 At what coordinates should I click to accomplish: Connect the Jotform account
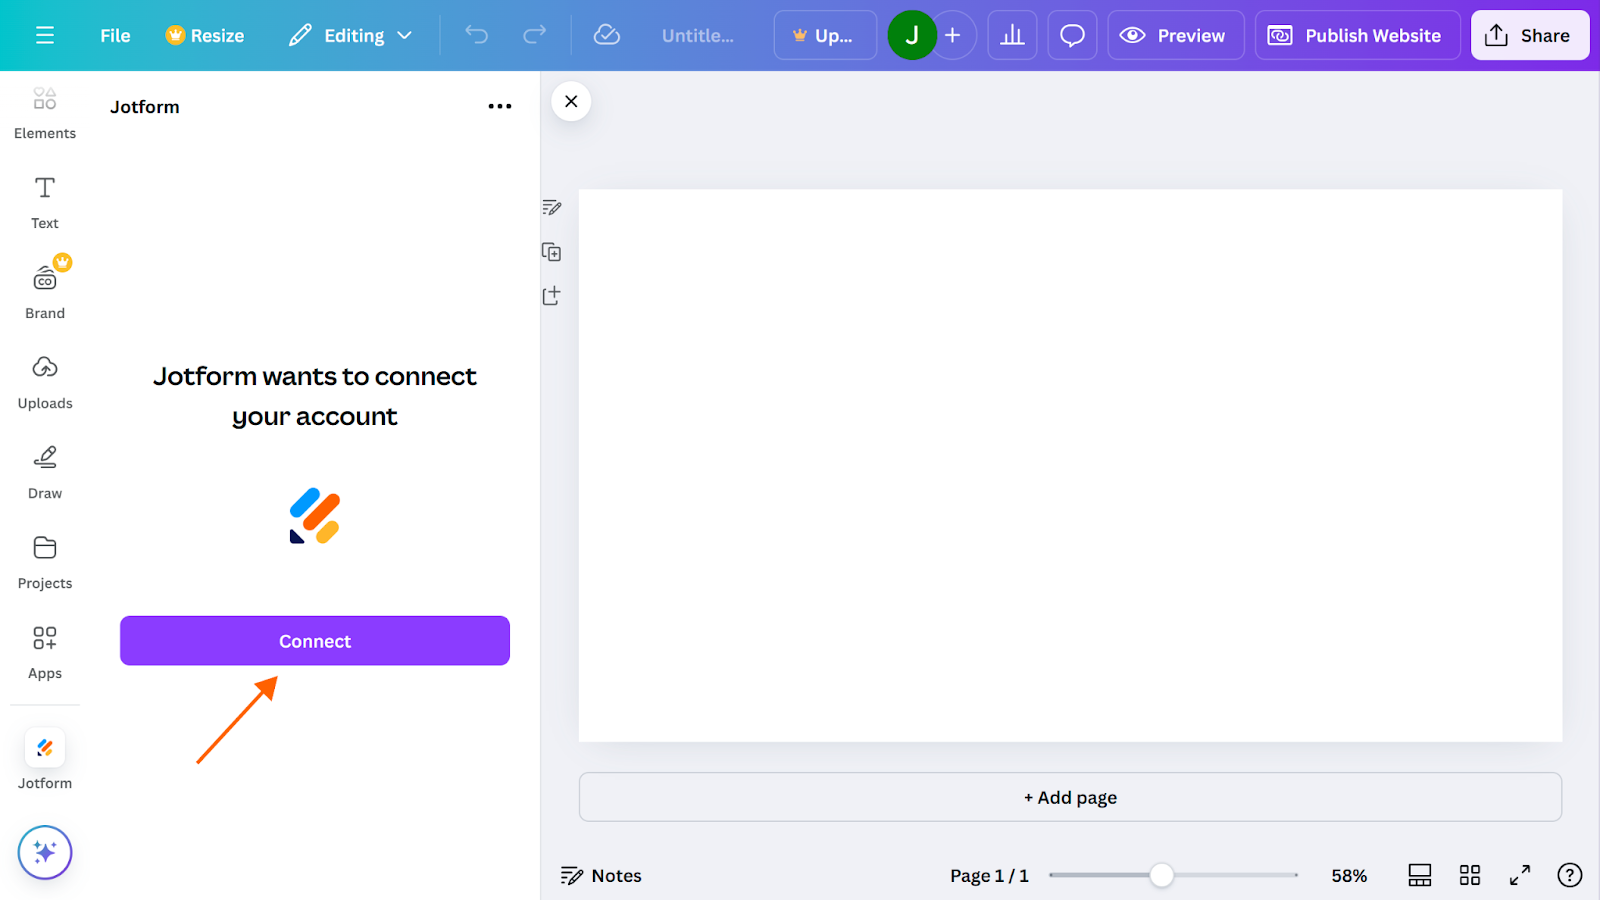point(314,640)
